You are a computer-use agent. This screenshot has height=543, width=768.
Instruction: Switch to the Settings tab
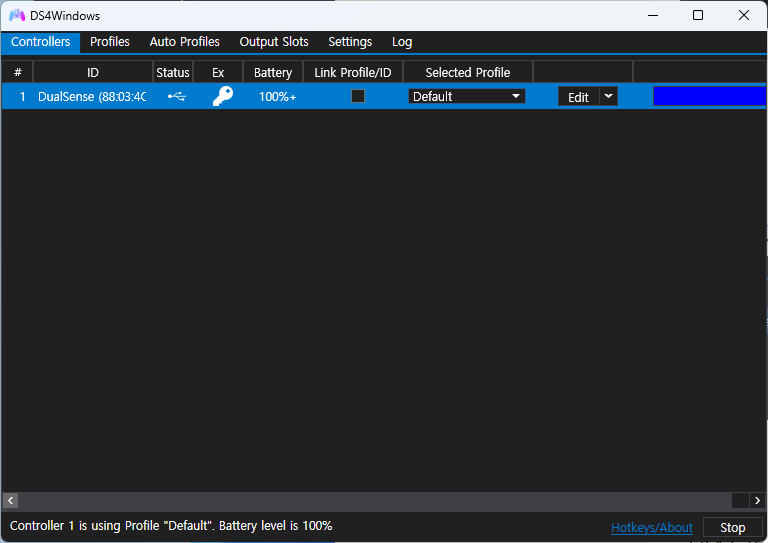coord(350,42)
